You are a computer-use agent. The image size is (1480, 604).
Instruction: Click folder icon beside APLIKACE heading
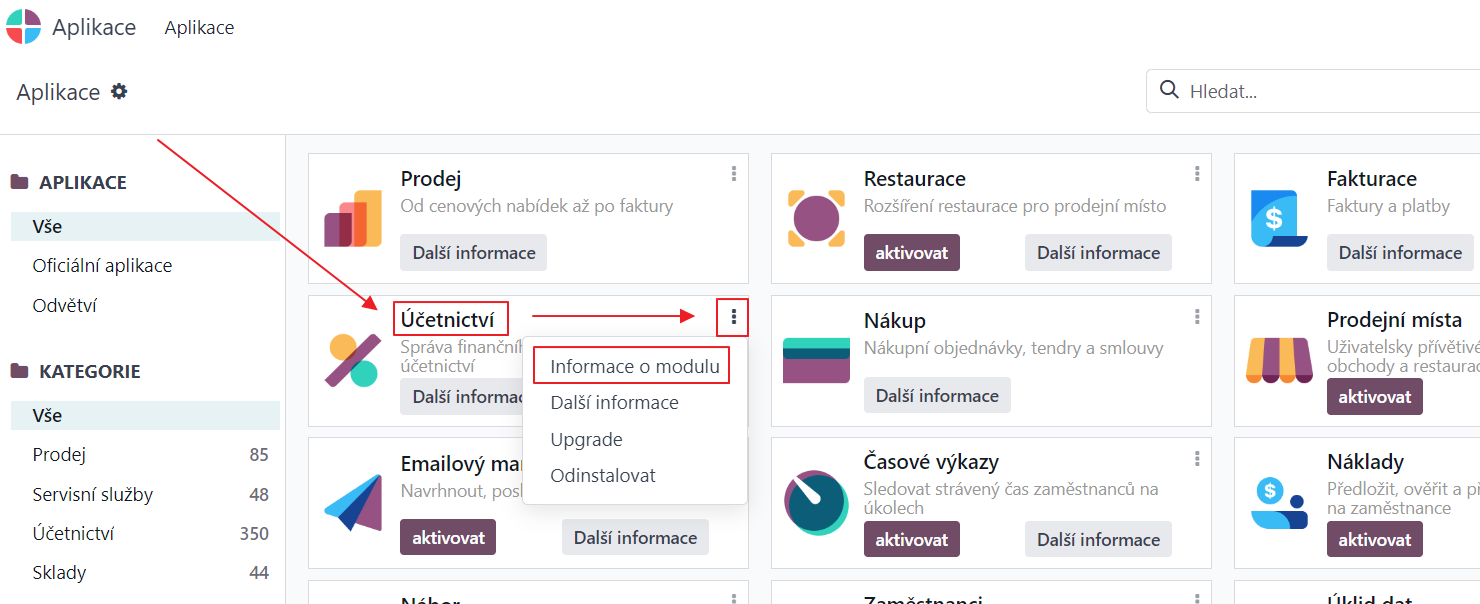pos(19,182)
